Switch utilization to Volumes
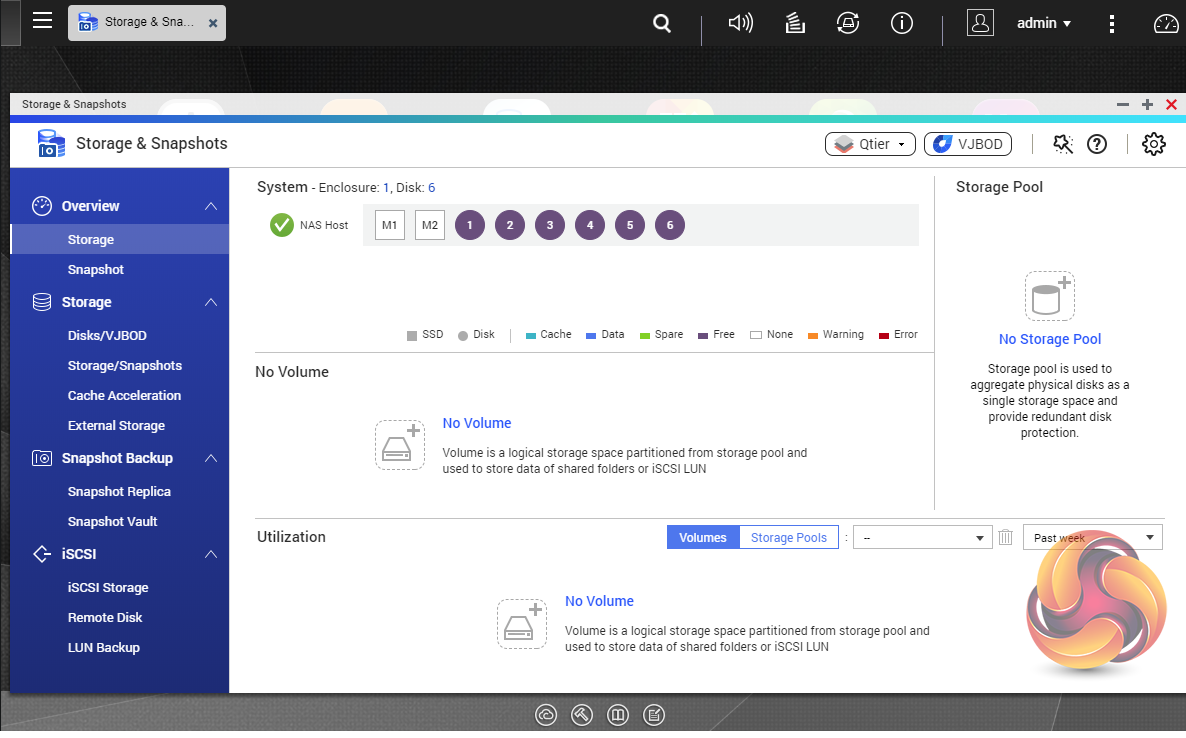This screenshot has height=738, width=1186. 703,538
